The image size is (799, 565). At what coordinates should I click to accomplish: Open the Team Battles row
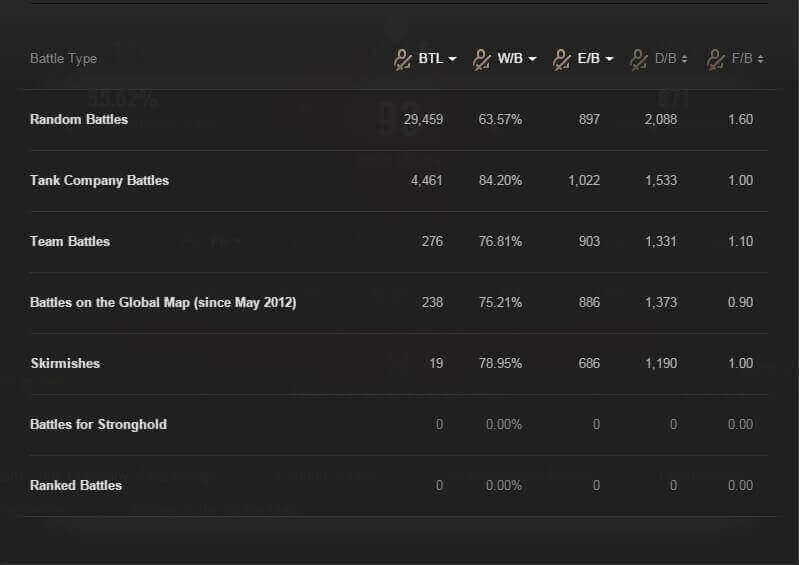point(399,241)
